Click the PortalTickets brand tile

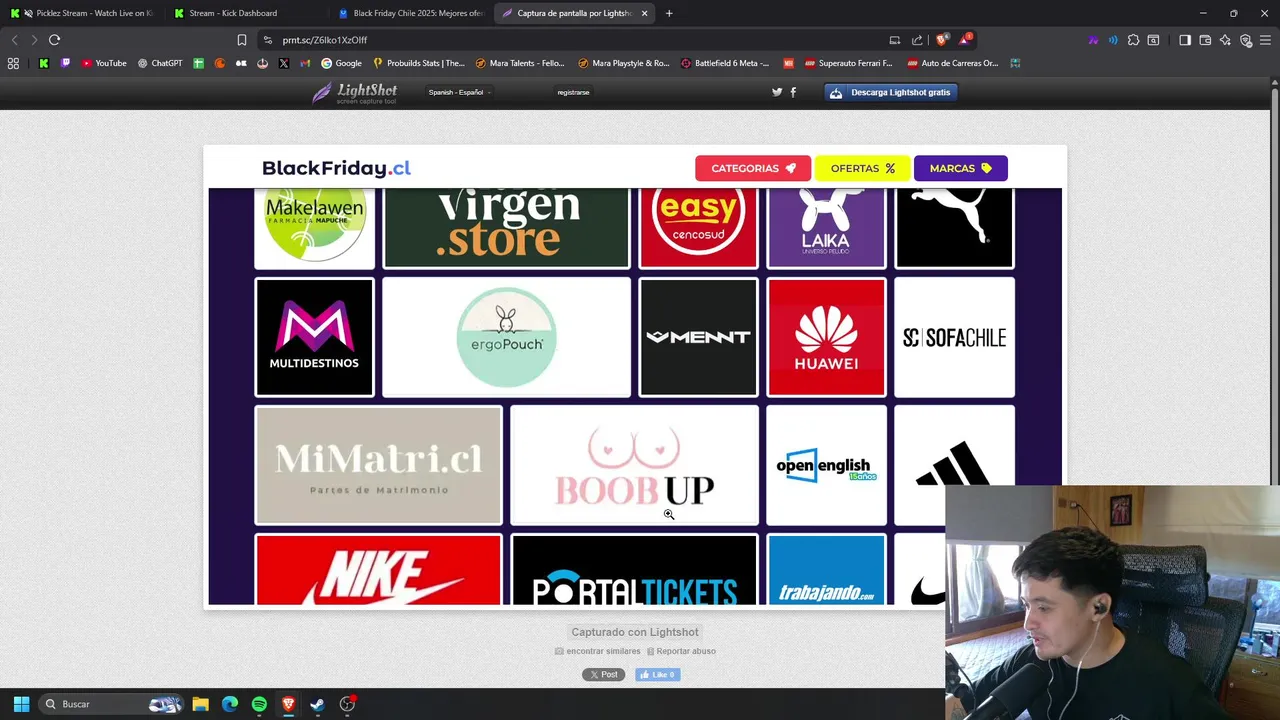(634, 570)
